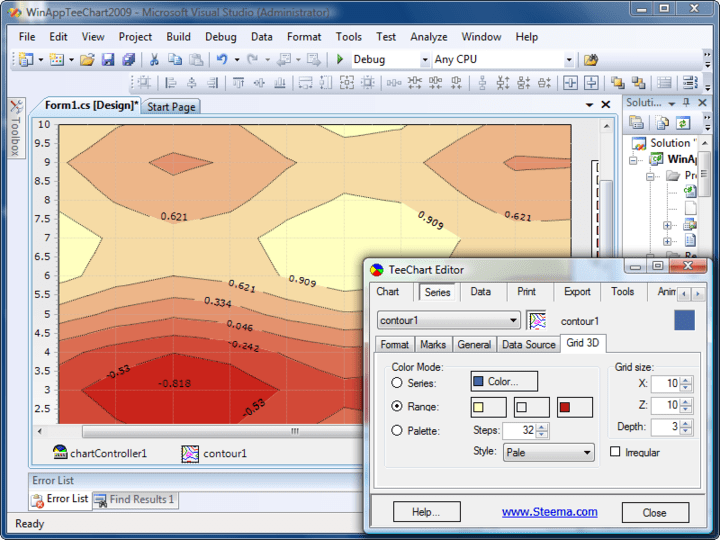Image resolution: width=720 pixels, height=540 pixels.
Task: Enable the Irregular checkbox
Action: point(615,452)
